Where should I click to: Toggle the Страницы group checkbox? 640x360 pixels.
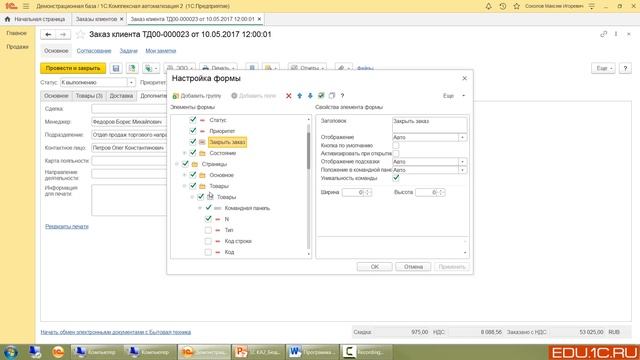(x=185, y=164)
